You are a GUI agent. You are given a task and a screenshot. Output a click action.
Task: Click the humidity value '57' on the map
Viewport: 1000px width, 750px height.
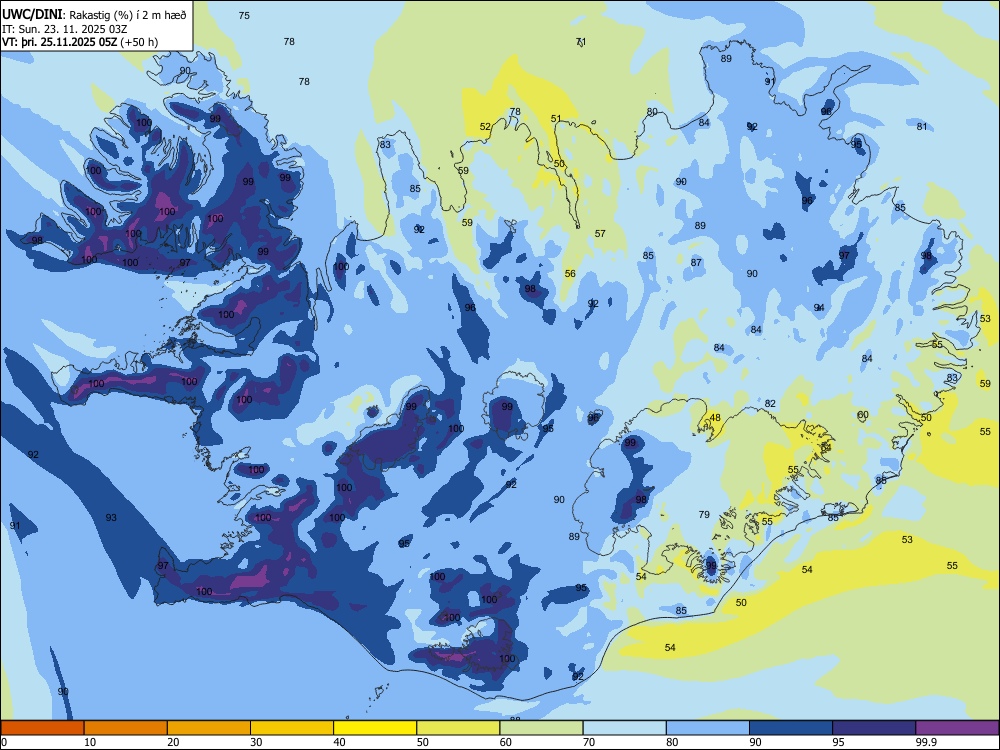click(600, 233)
